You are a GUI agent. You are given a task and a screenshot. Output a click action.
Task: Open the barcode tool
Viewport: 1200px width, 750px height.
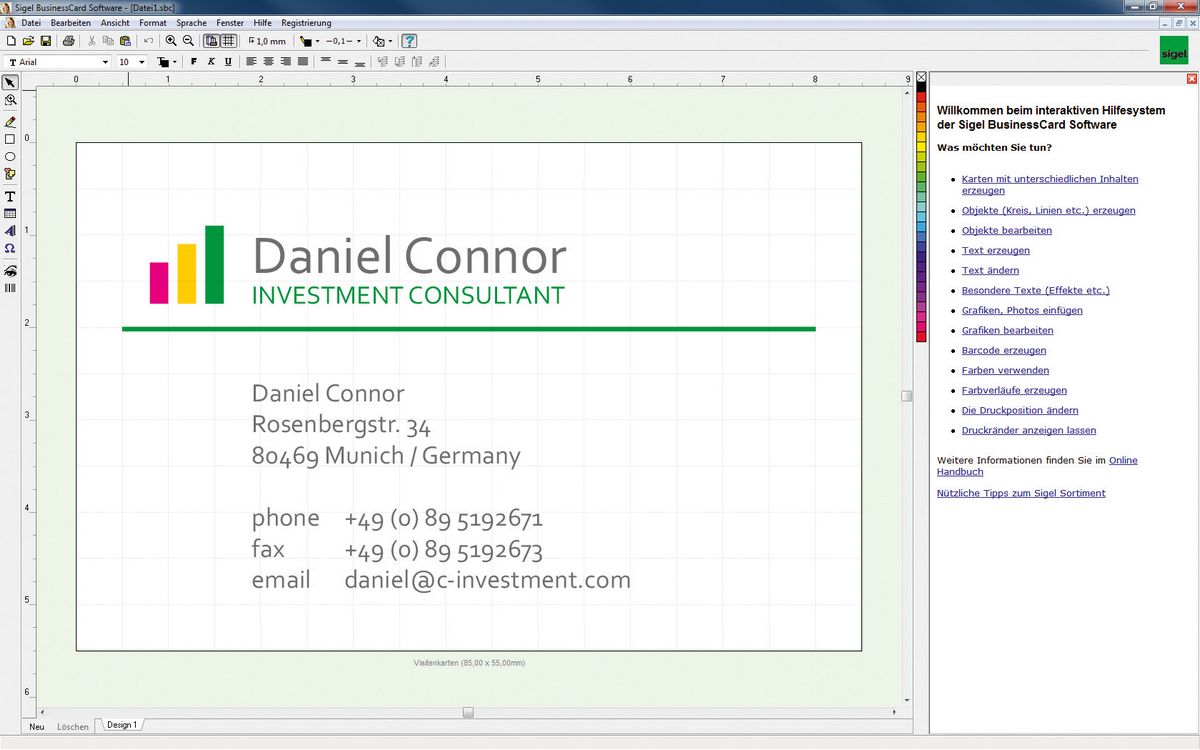pyautogui.click(x=10, y=289)
